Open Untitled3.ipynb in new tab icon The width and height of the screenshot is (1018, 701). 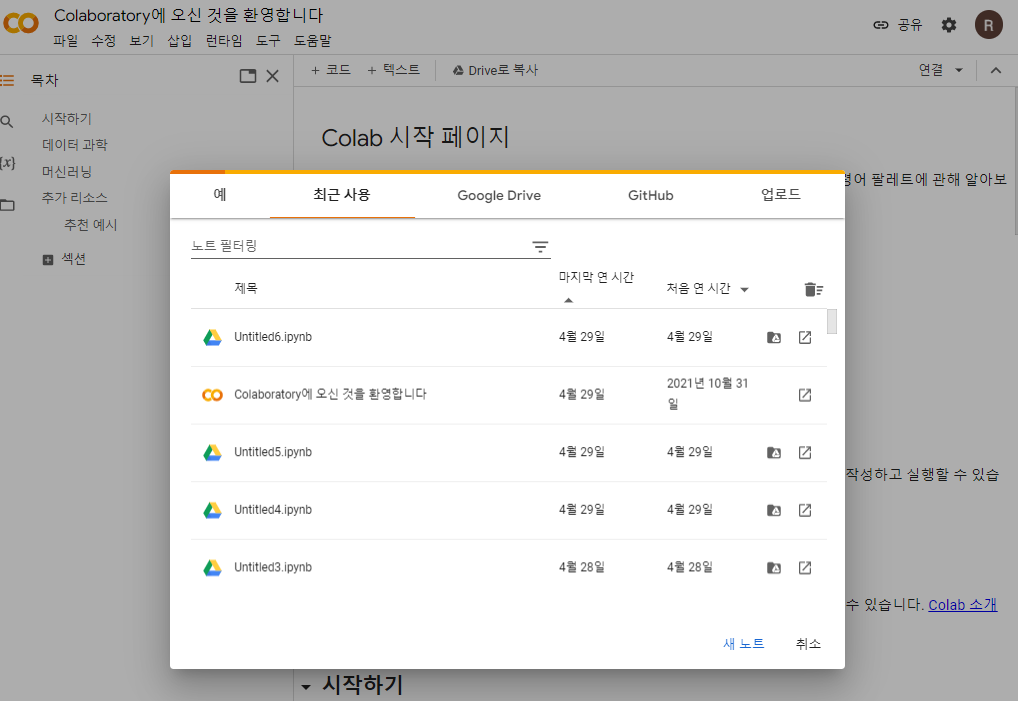pyautogui.click(x=805, y=568)
